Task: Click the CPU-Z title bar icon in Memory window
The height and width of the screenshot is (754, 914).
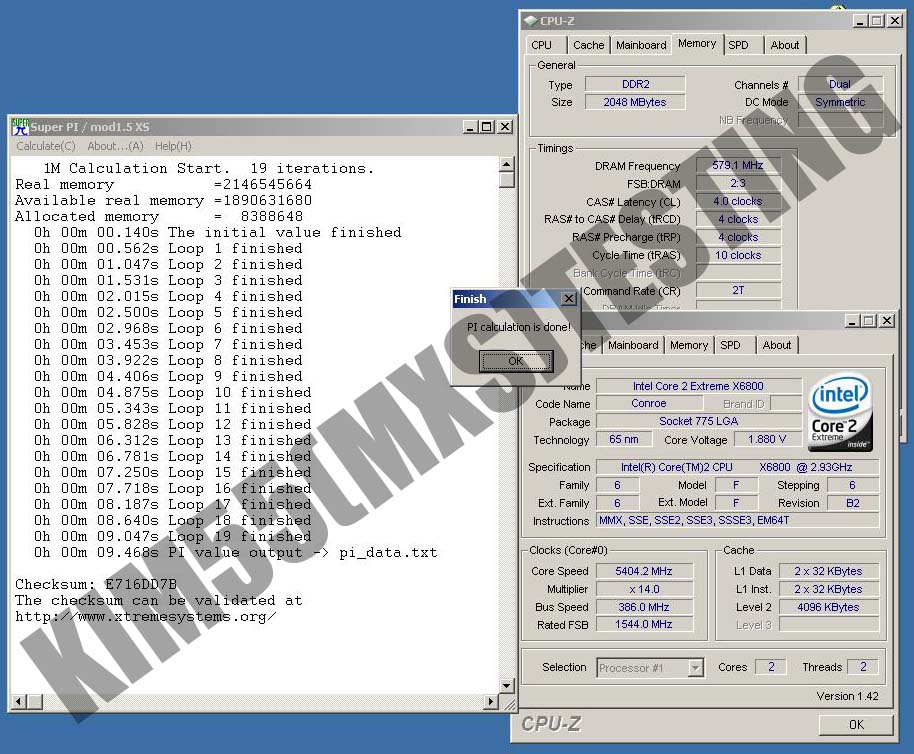Action: point(530,20)
